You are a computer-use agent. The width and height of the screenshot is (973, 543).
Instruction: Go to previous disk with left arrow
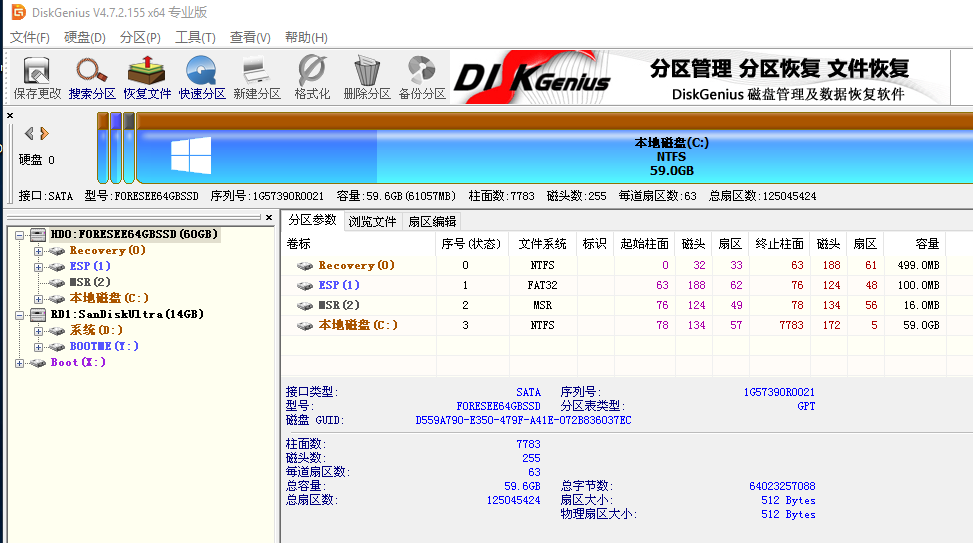pos(29,133)
